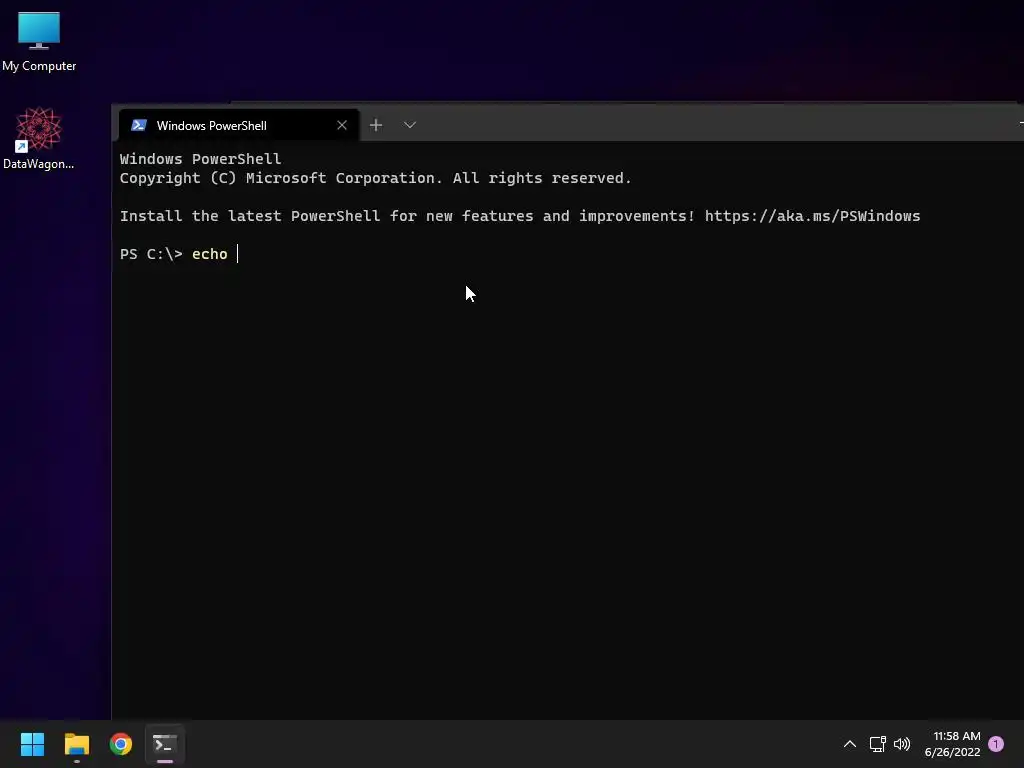Click the PowerShell icon on the tab
Screen dimensions: 1024x768
pyautogui.click(x=138, y=125)
